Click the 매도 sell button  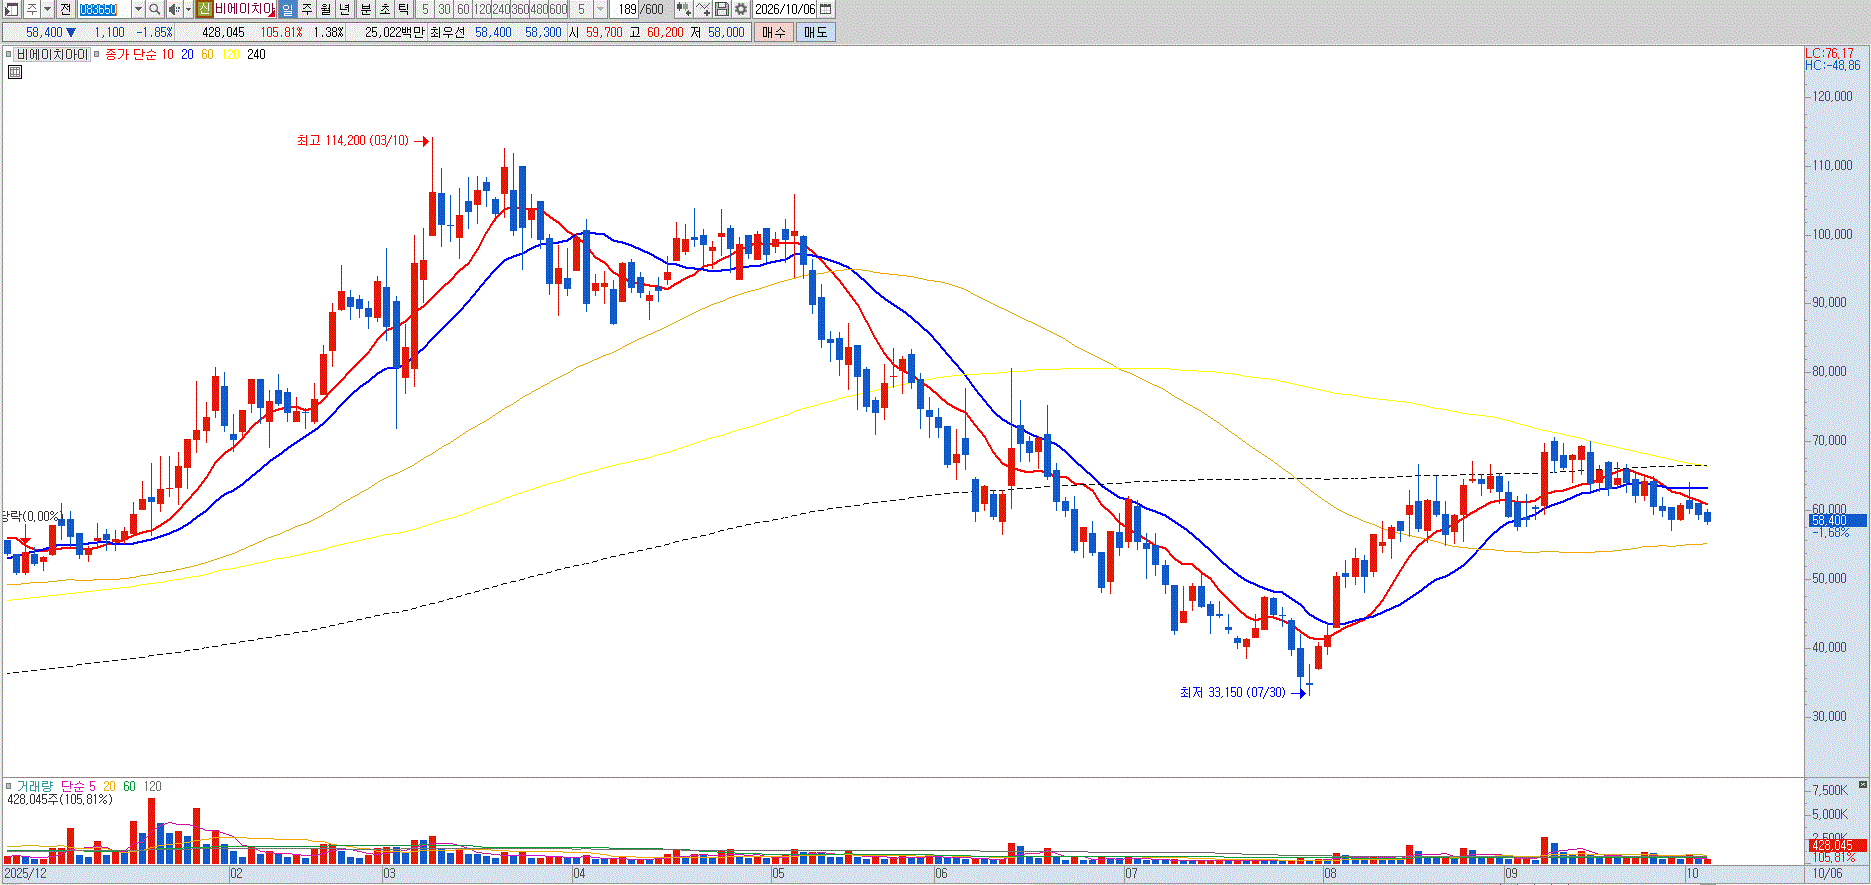[x=815, y=32]
